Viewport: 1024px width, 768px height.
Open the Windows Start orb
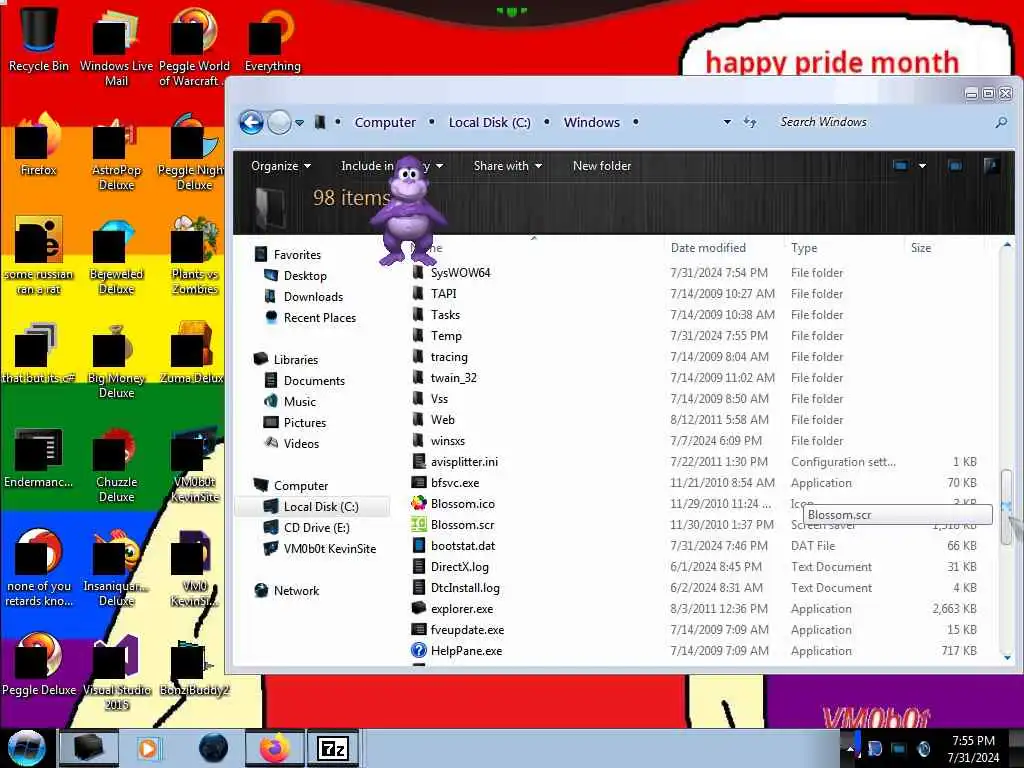[x=26, y=748]
